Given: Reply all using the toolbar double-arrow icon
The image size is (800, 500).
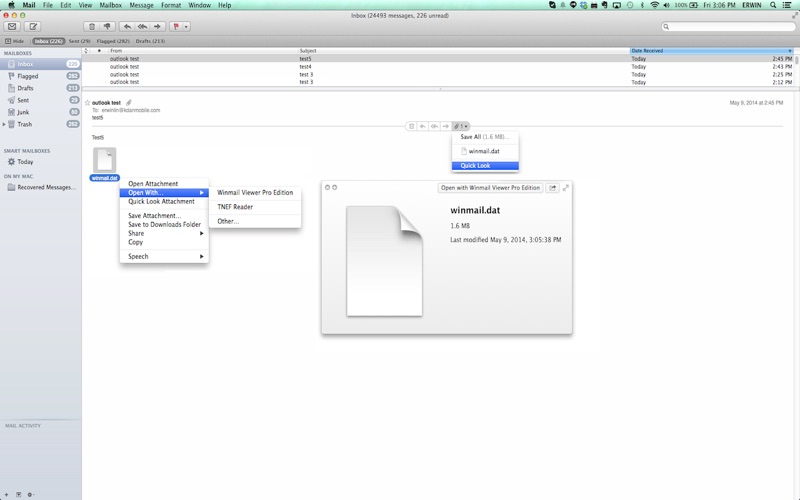Looking at the screenshot, I should pos(142,27).
